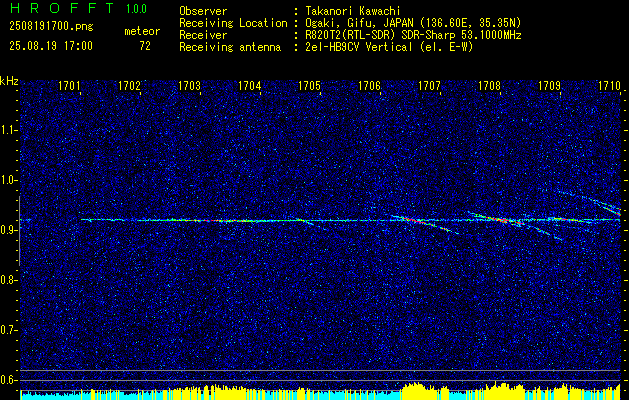Click the 1702 time marker

(x=129, y=85)
